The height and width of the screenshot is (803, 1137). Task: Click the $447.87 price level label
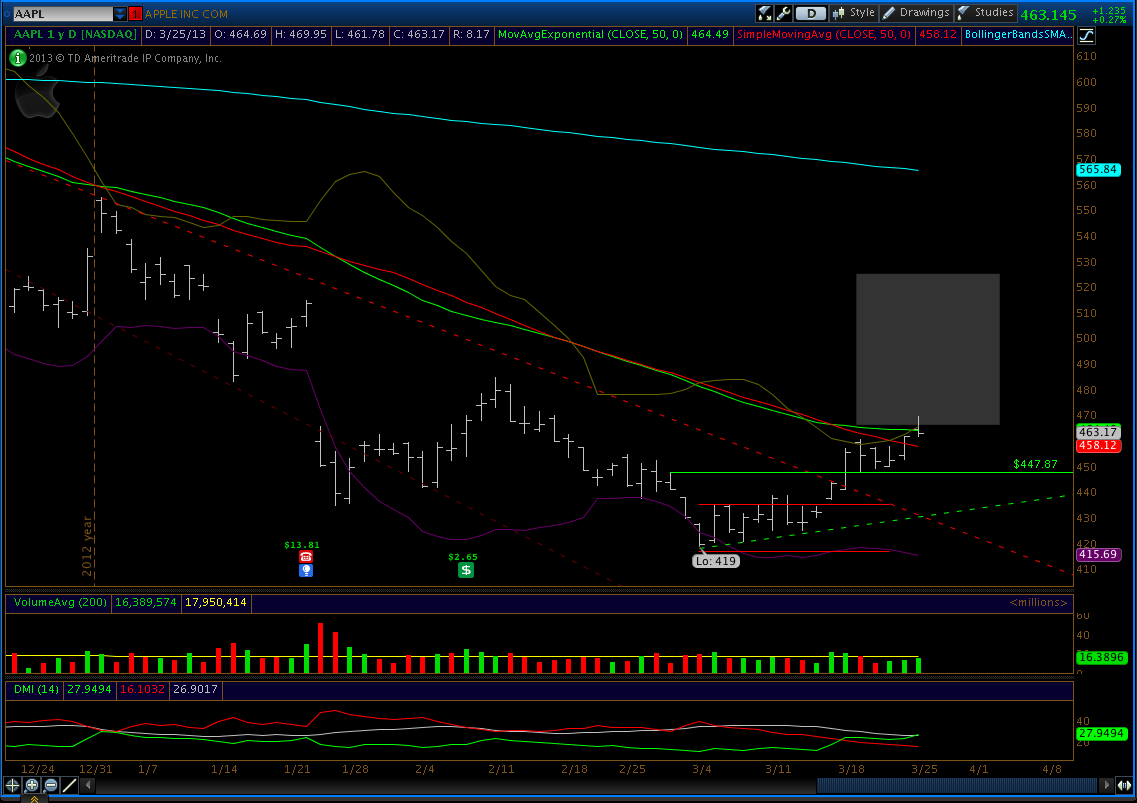[x=1035, y=464]
